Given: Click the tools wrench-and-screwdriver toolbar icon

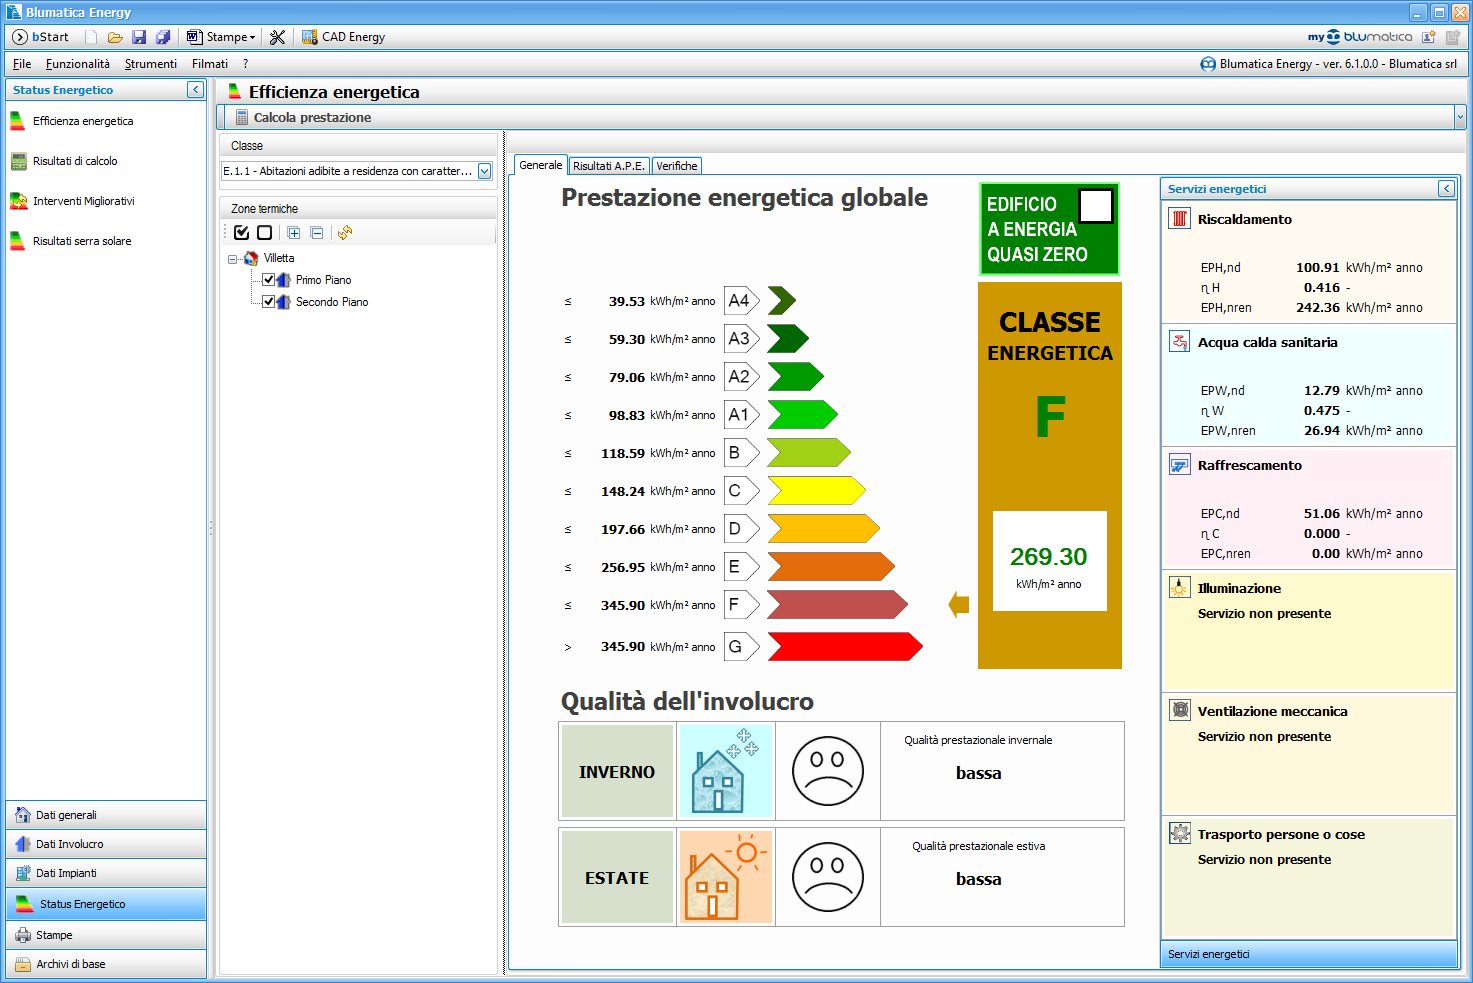Looking at the screenshot, I should [x=277, y=37].
